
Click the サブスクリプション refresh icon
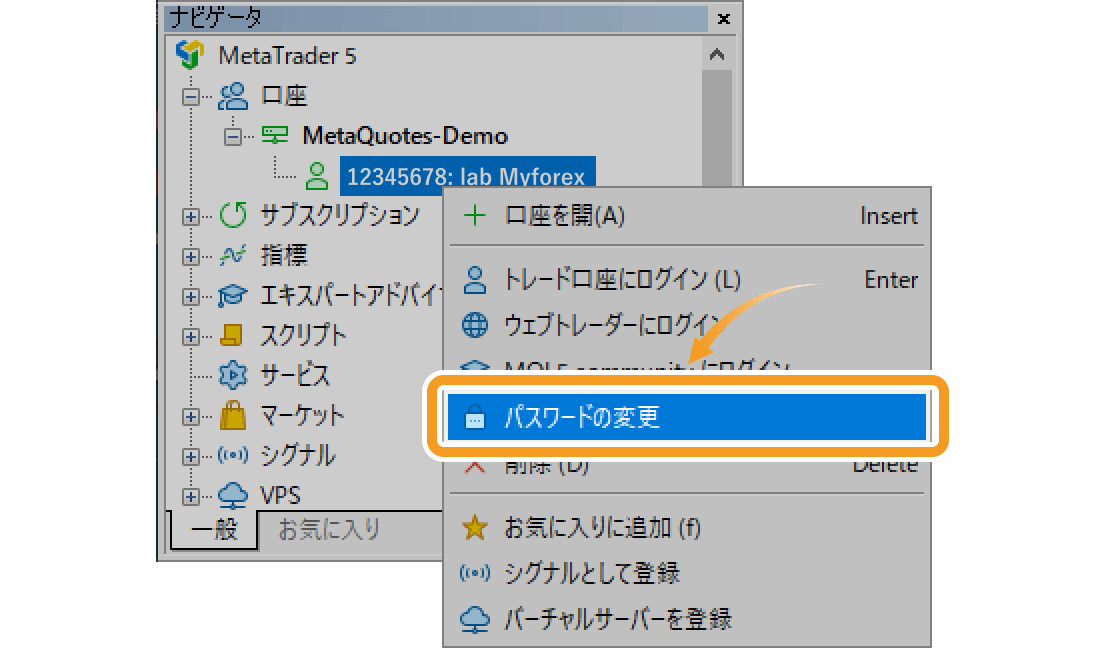tap(233, 215)
